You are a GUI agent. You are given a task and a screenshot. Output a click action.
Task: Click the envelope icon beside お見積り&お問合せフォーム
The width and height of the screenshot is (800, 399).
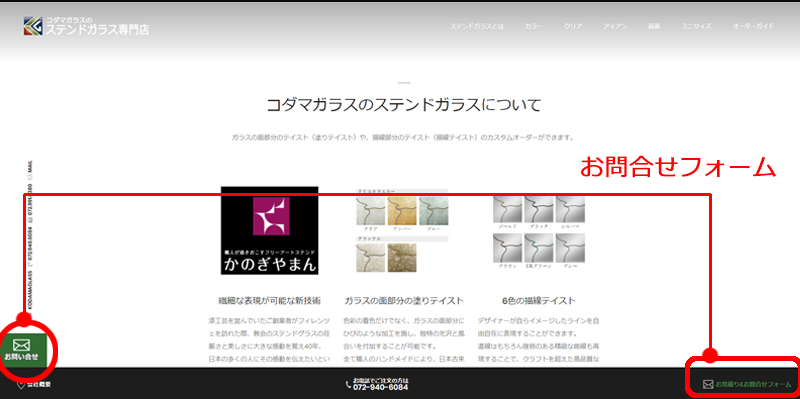coord(708,384)
